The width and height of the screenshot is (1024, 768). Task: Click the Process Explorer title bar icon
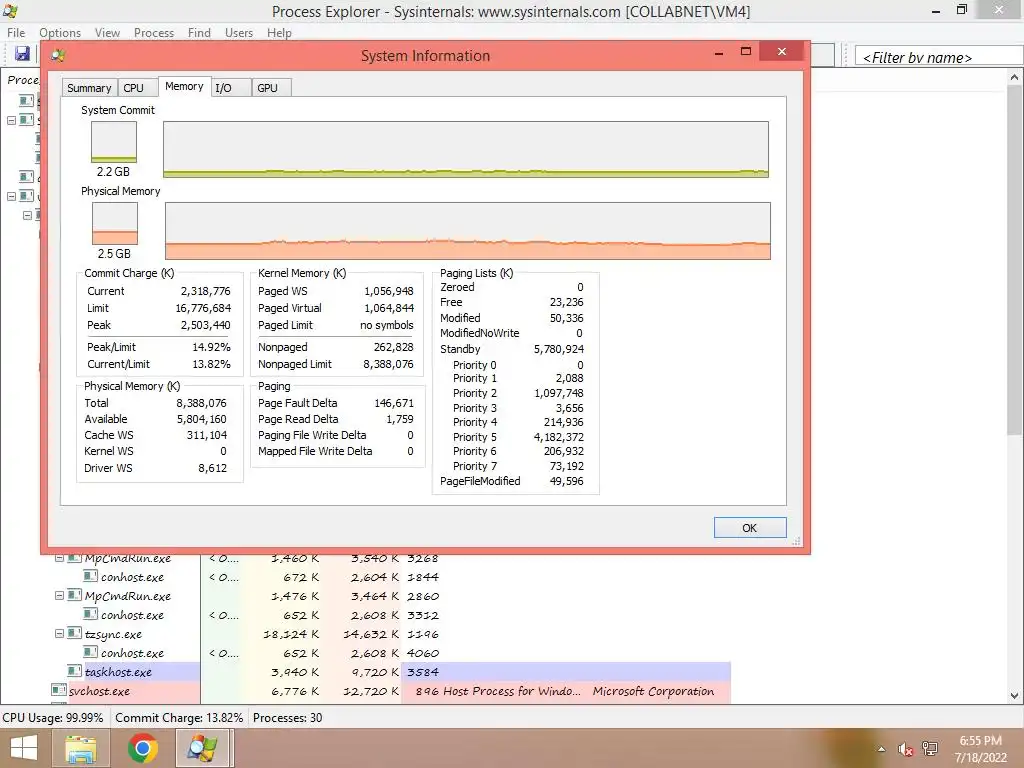coord(10,10)
